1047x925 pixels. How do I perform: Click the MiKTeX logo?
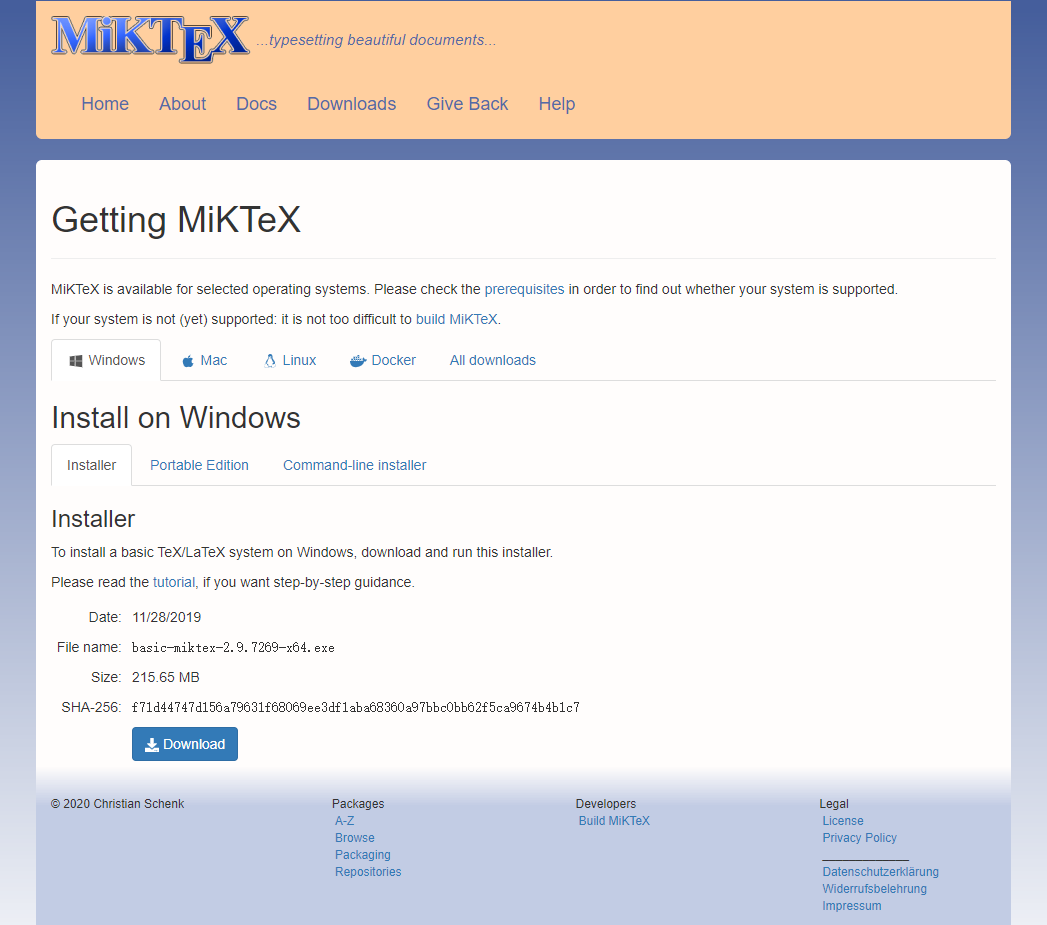click(x=150, y=39)
